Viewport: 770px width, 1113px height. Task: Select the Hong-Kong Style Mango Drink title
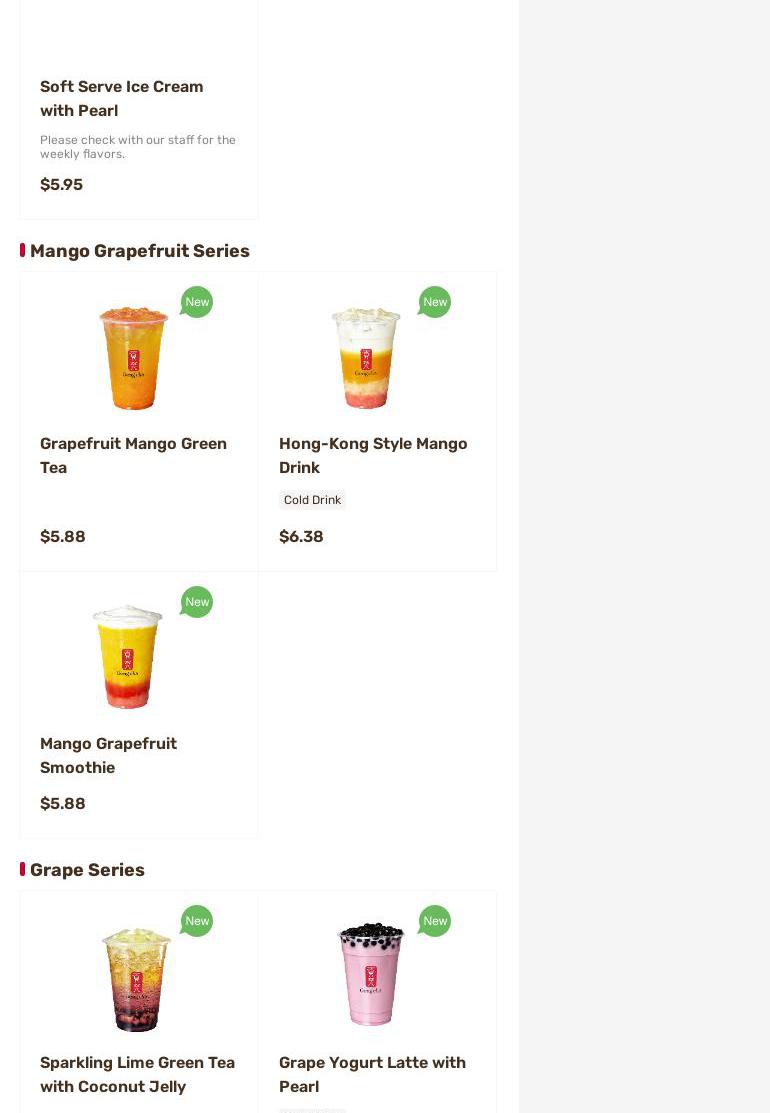[373, 455]
